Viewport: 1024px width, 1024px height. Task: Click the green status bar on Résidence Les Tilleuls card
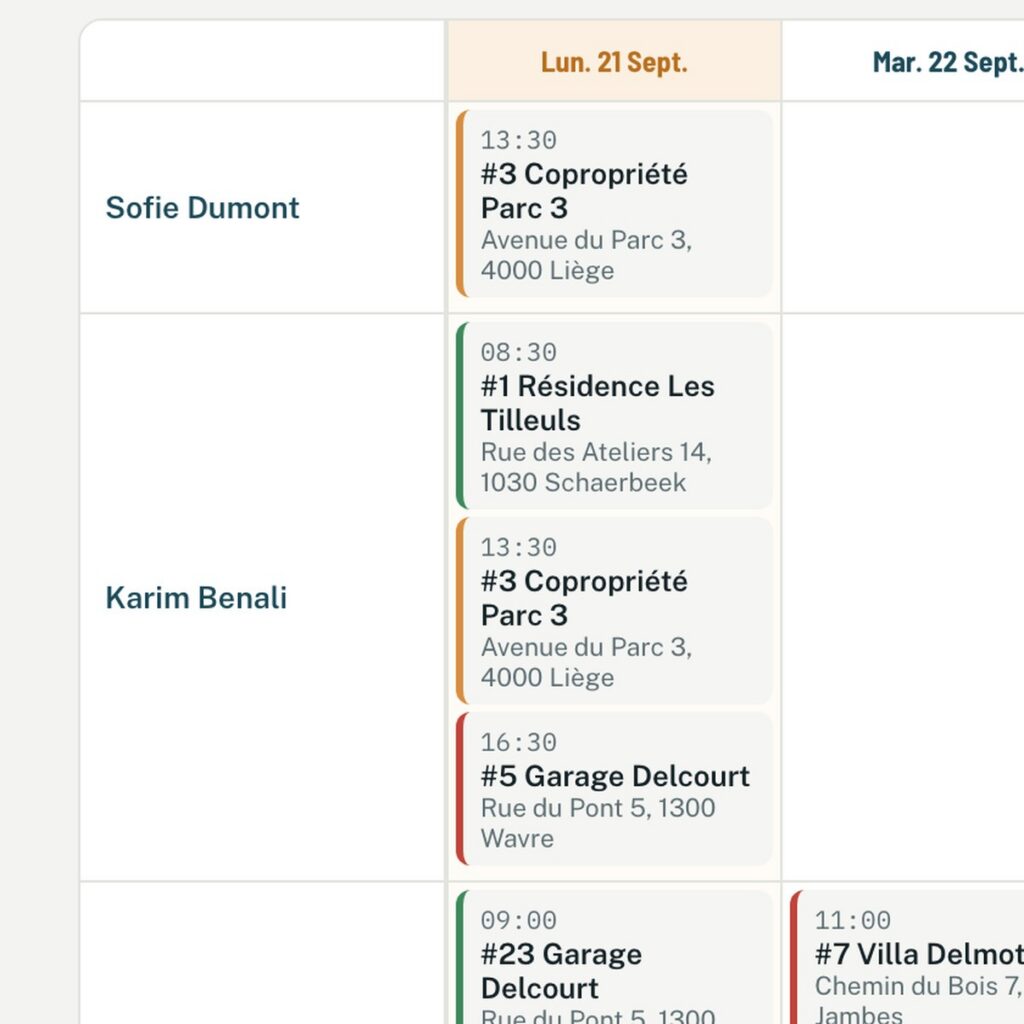coord(461,415)
